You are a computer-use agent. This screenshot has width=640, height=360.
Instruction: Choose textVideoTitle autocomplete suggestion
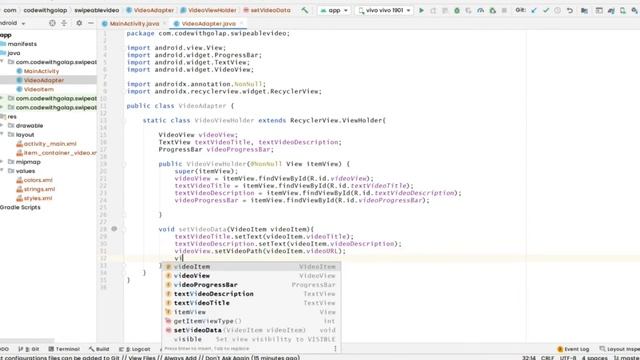251,303
